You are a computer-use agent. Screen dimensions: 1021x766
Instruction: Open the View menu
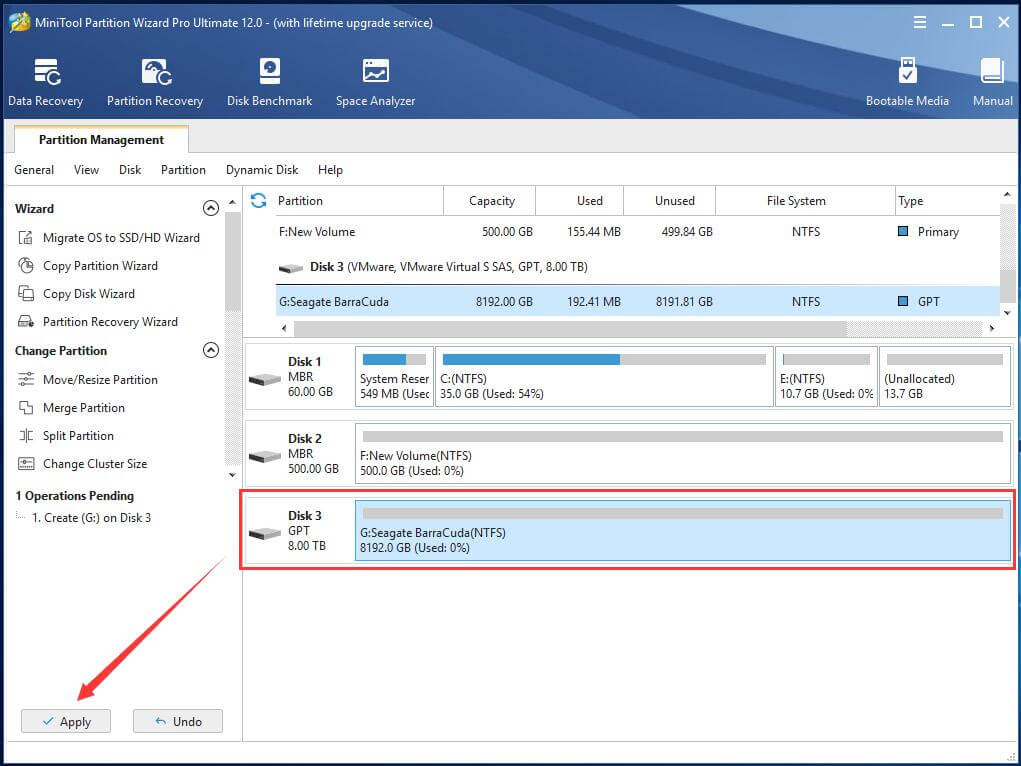point(86,170)
